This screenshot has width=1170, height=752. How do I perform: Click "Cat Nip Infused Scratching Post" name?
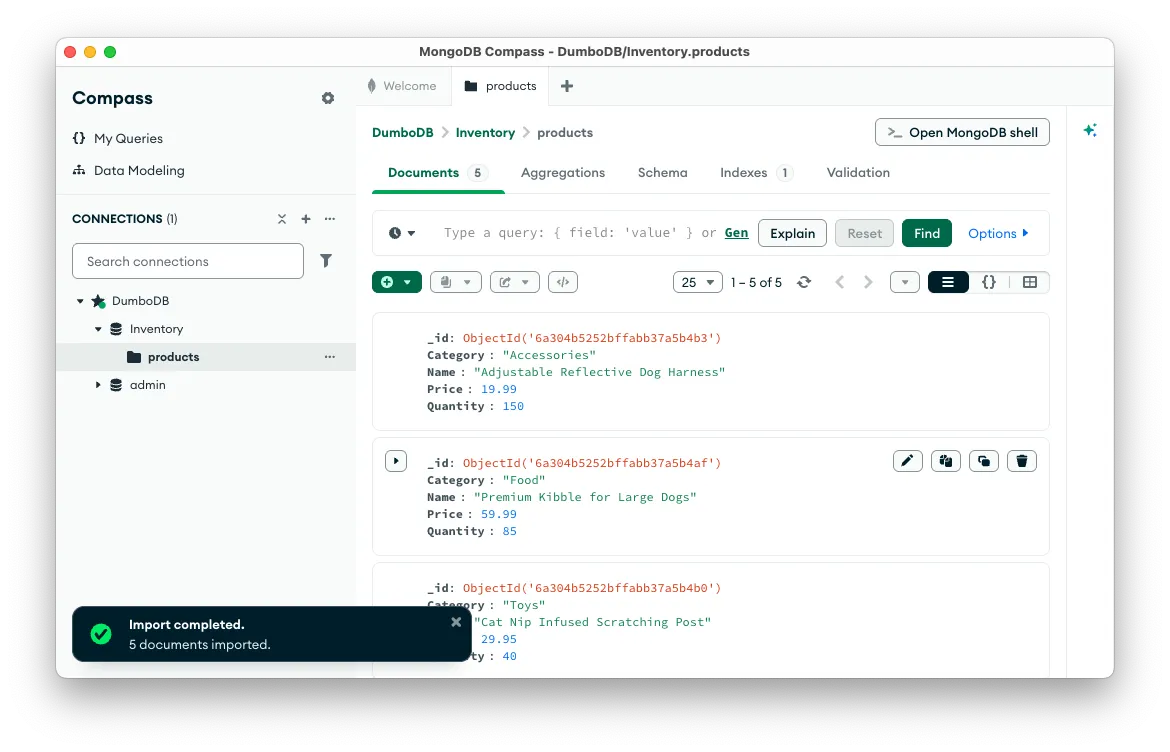click(592, 622)
